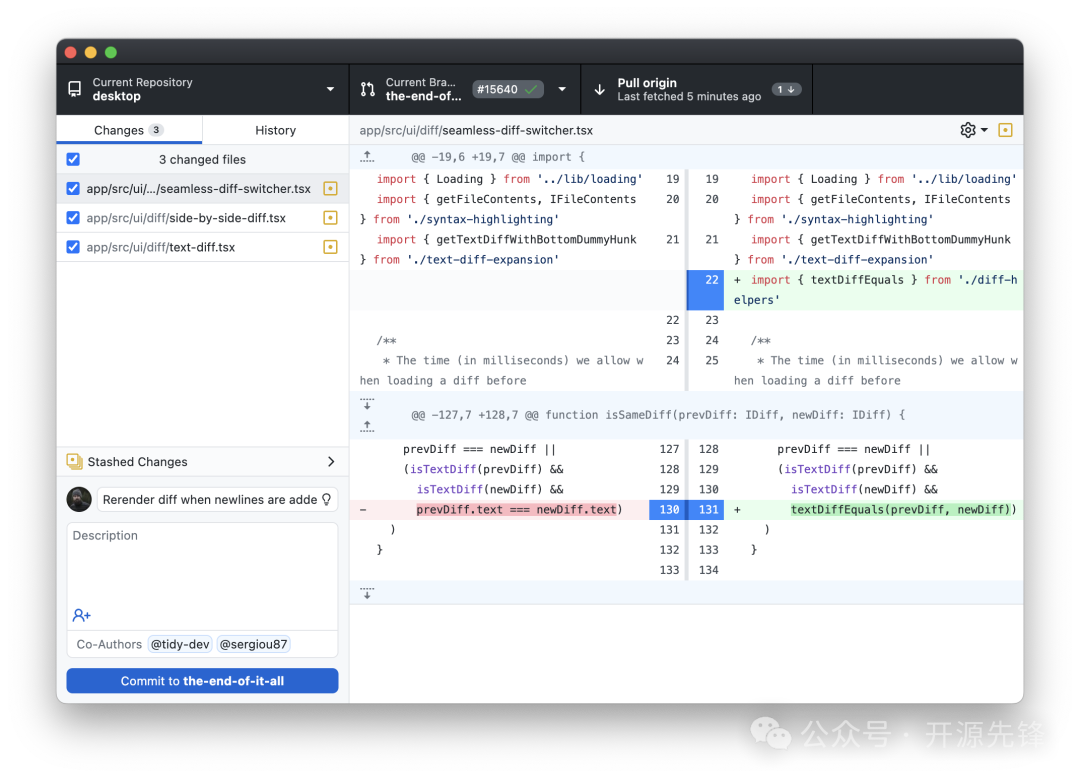1080x778 pixels.
Task: Click the Stashed Changes stash icon
Action: (x=74, y=461)
